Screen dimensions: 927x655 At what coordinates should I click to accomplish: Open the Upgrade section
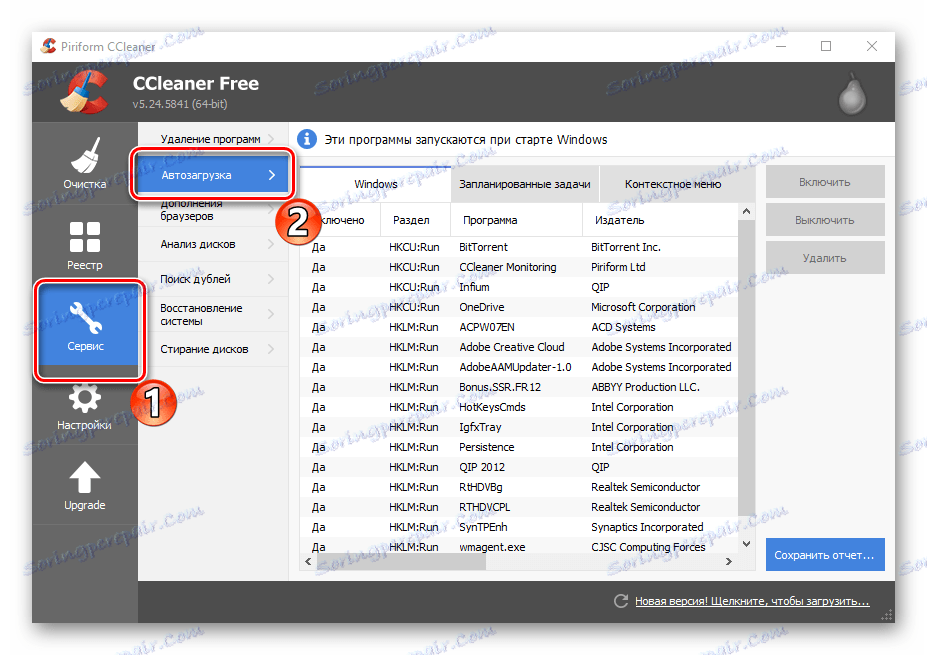(85, 485)
